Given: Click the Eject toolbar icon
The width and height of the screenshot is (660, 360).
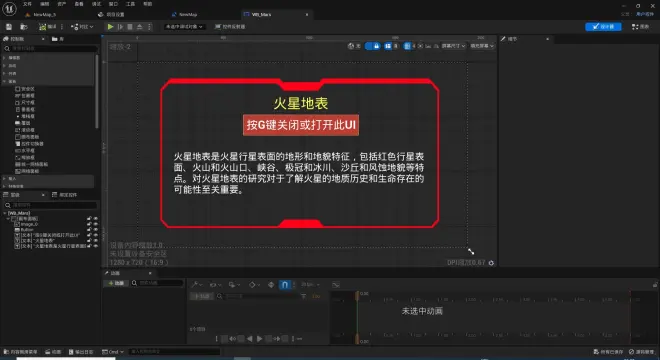Looking at the screenshot, I should coord(140,27).
